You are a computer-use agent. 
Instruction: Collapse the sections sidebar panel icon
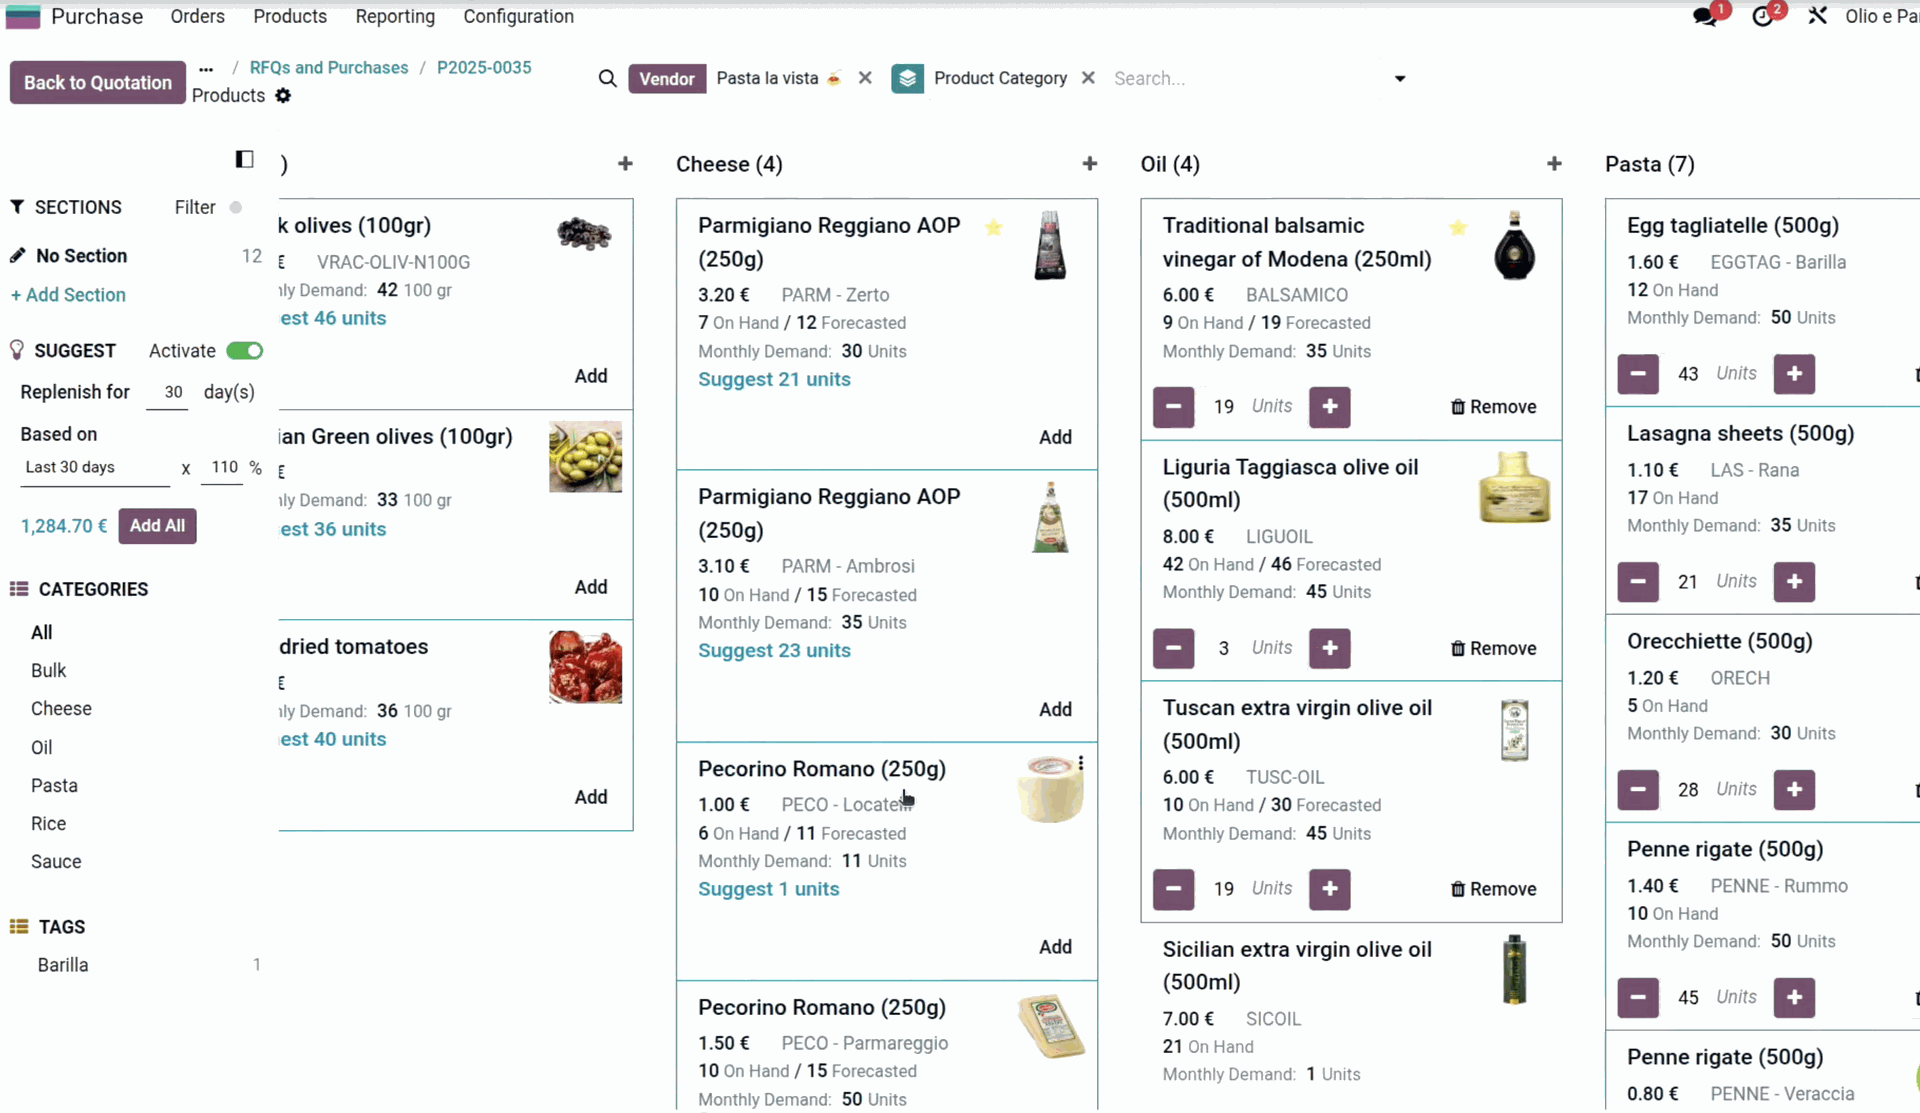click(243, 158)
